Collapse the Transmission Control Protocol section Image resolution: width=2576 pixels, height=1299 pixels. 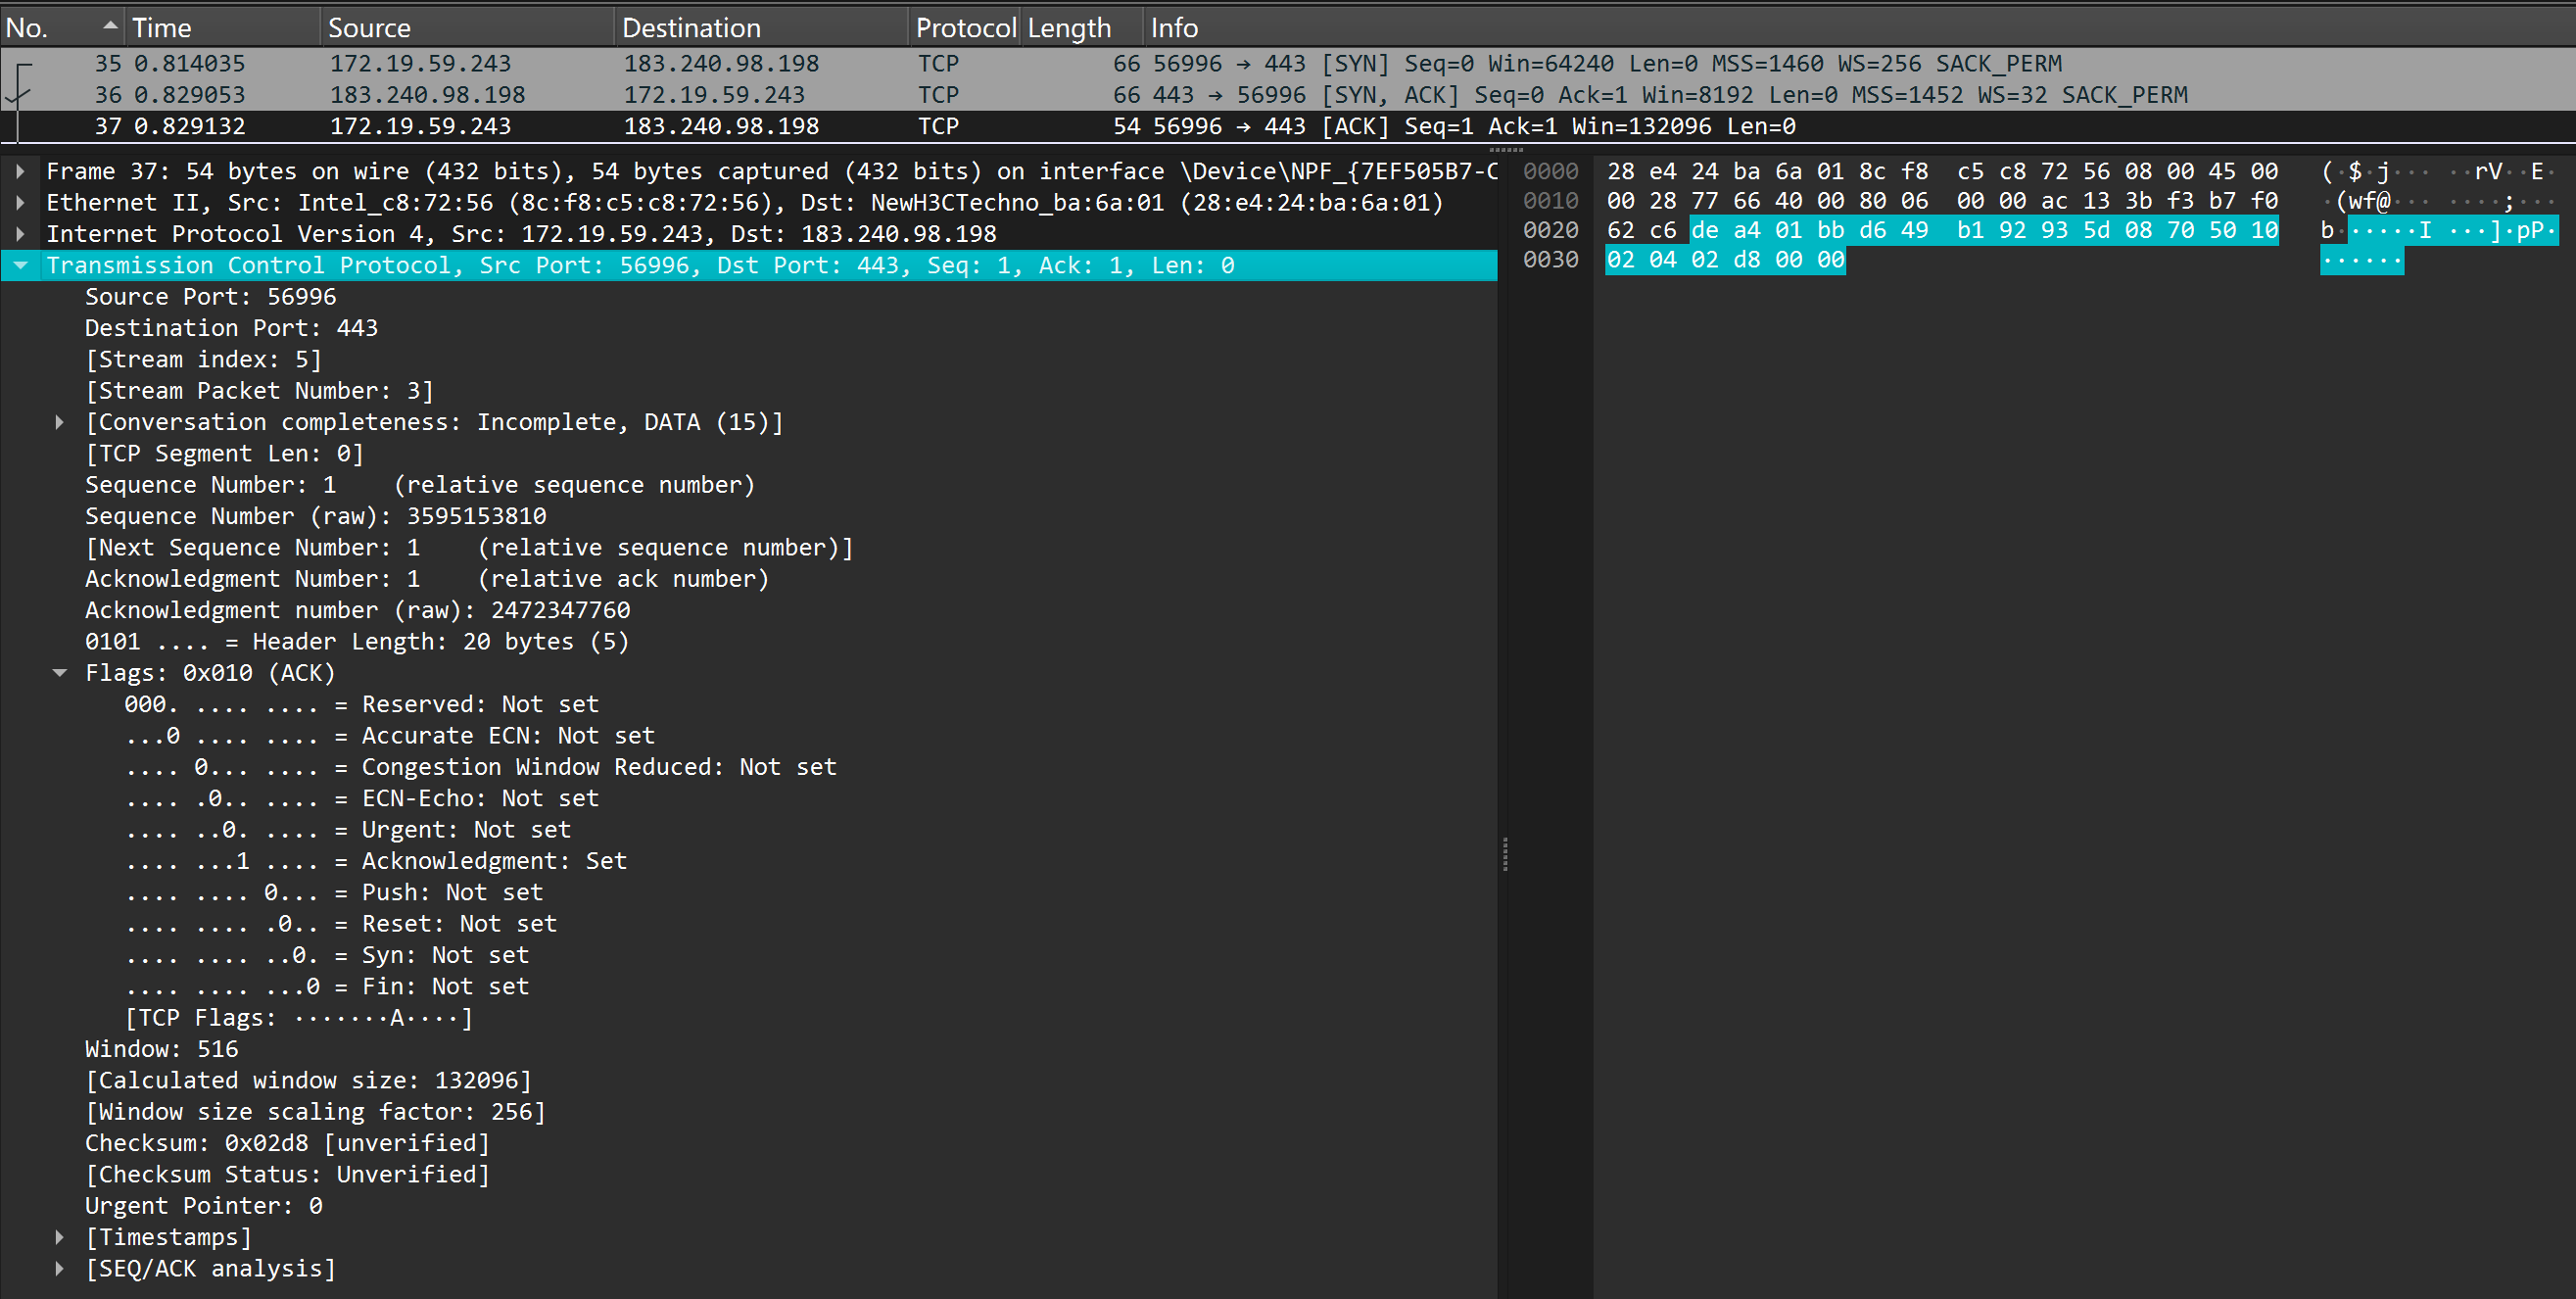pyautogui.click(x=20, y=265)
